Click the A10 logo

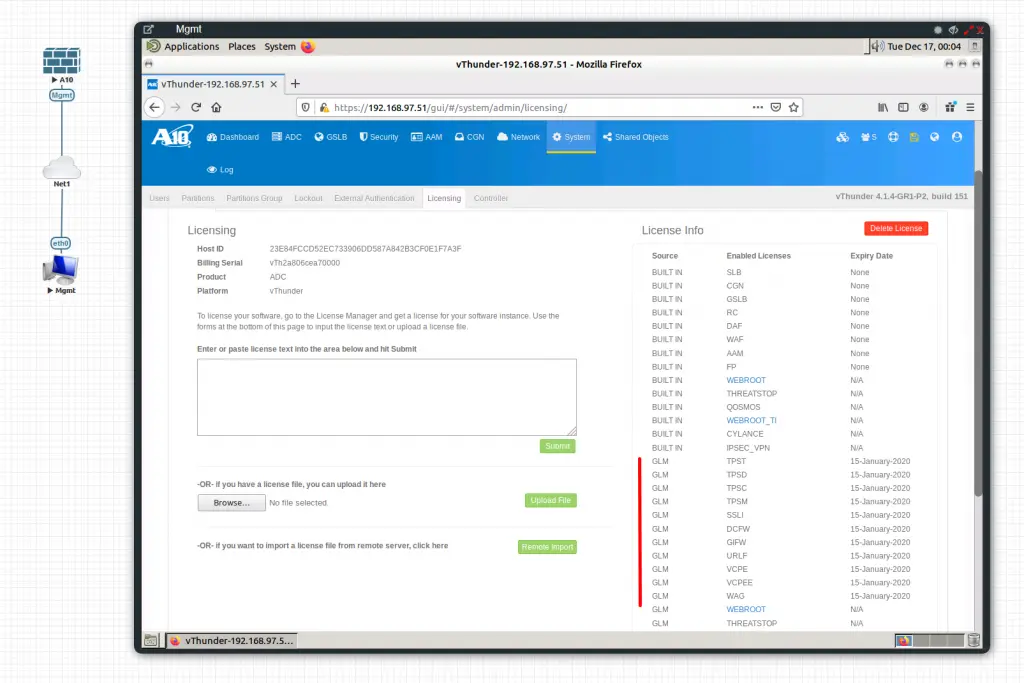[172, 136]
